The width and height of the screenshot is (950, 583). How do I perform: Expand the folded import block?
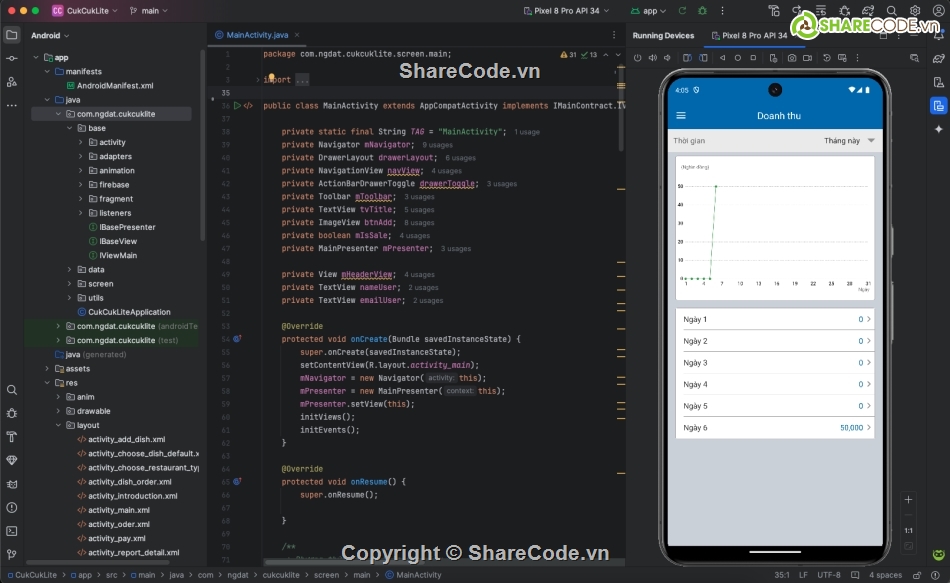[257, 79]
